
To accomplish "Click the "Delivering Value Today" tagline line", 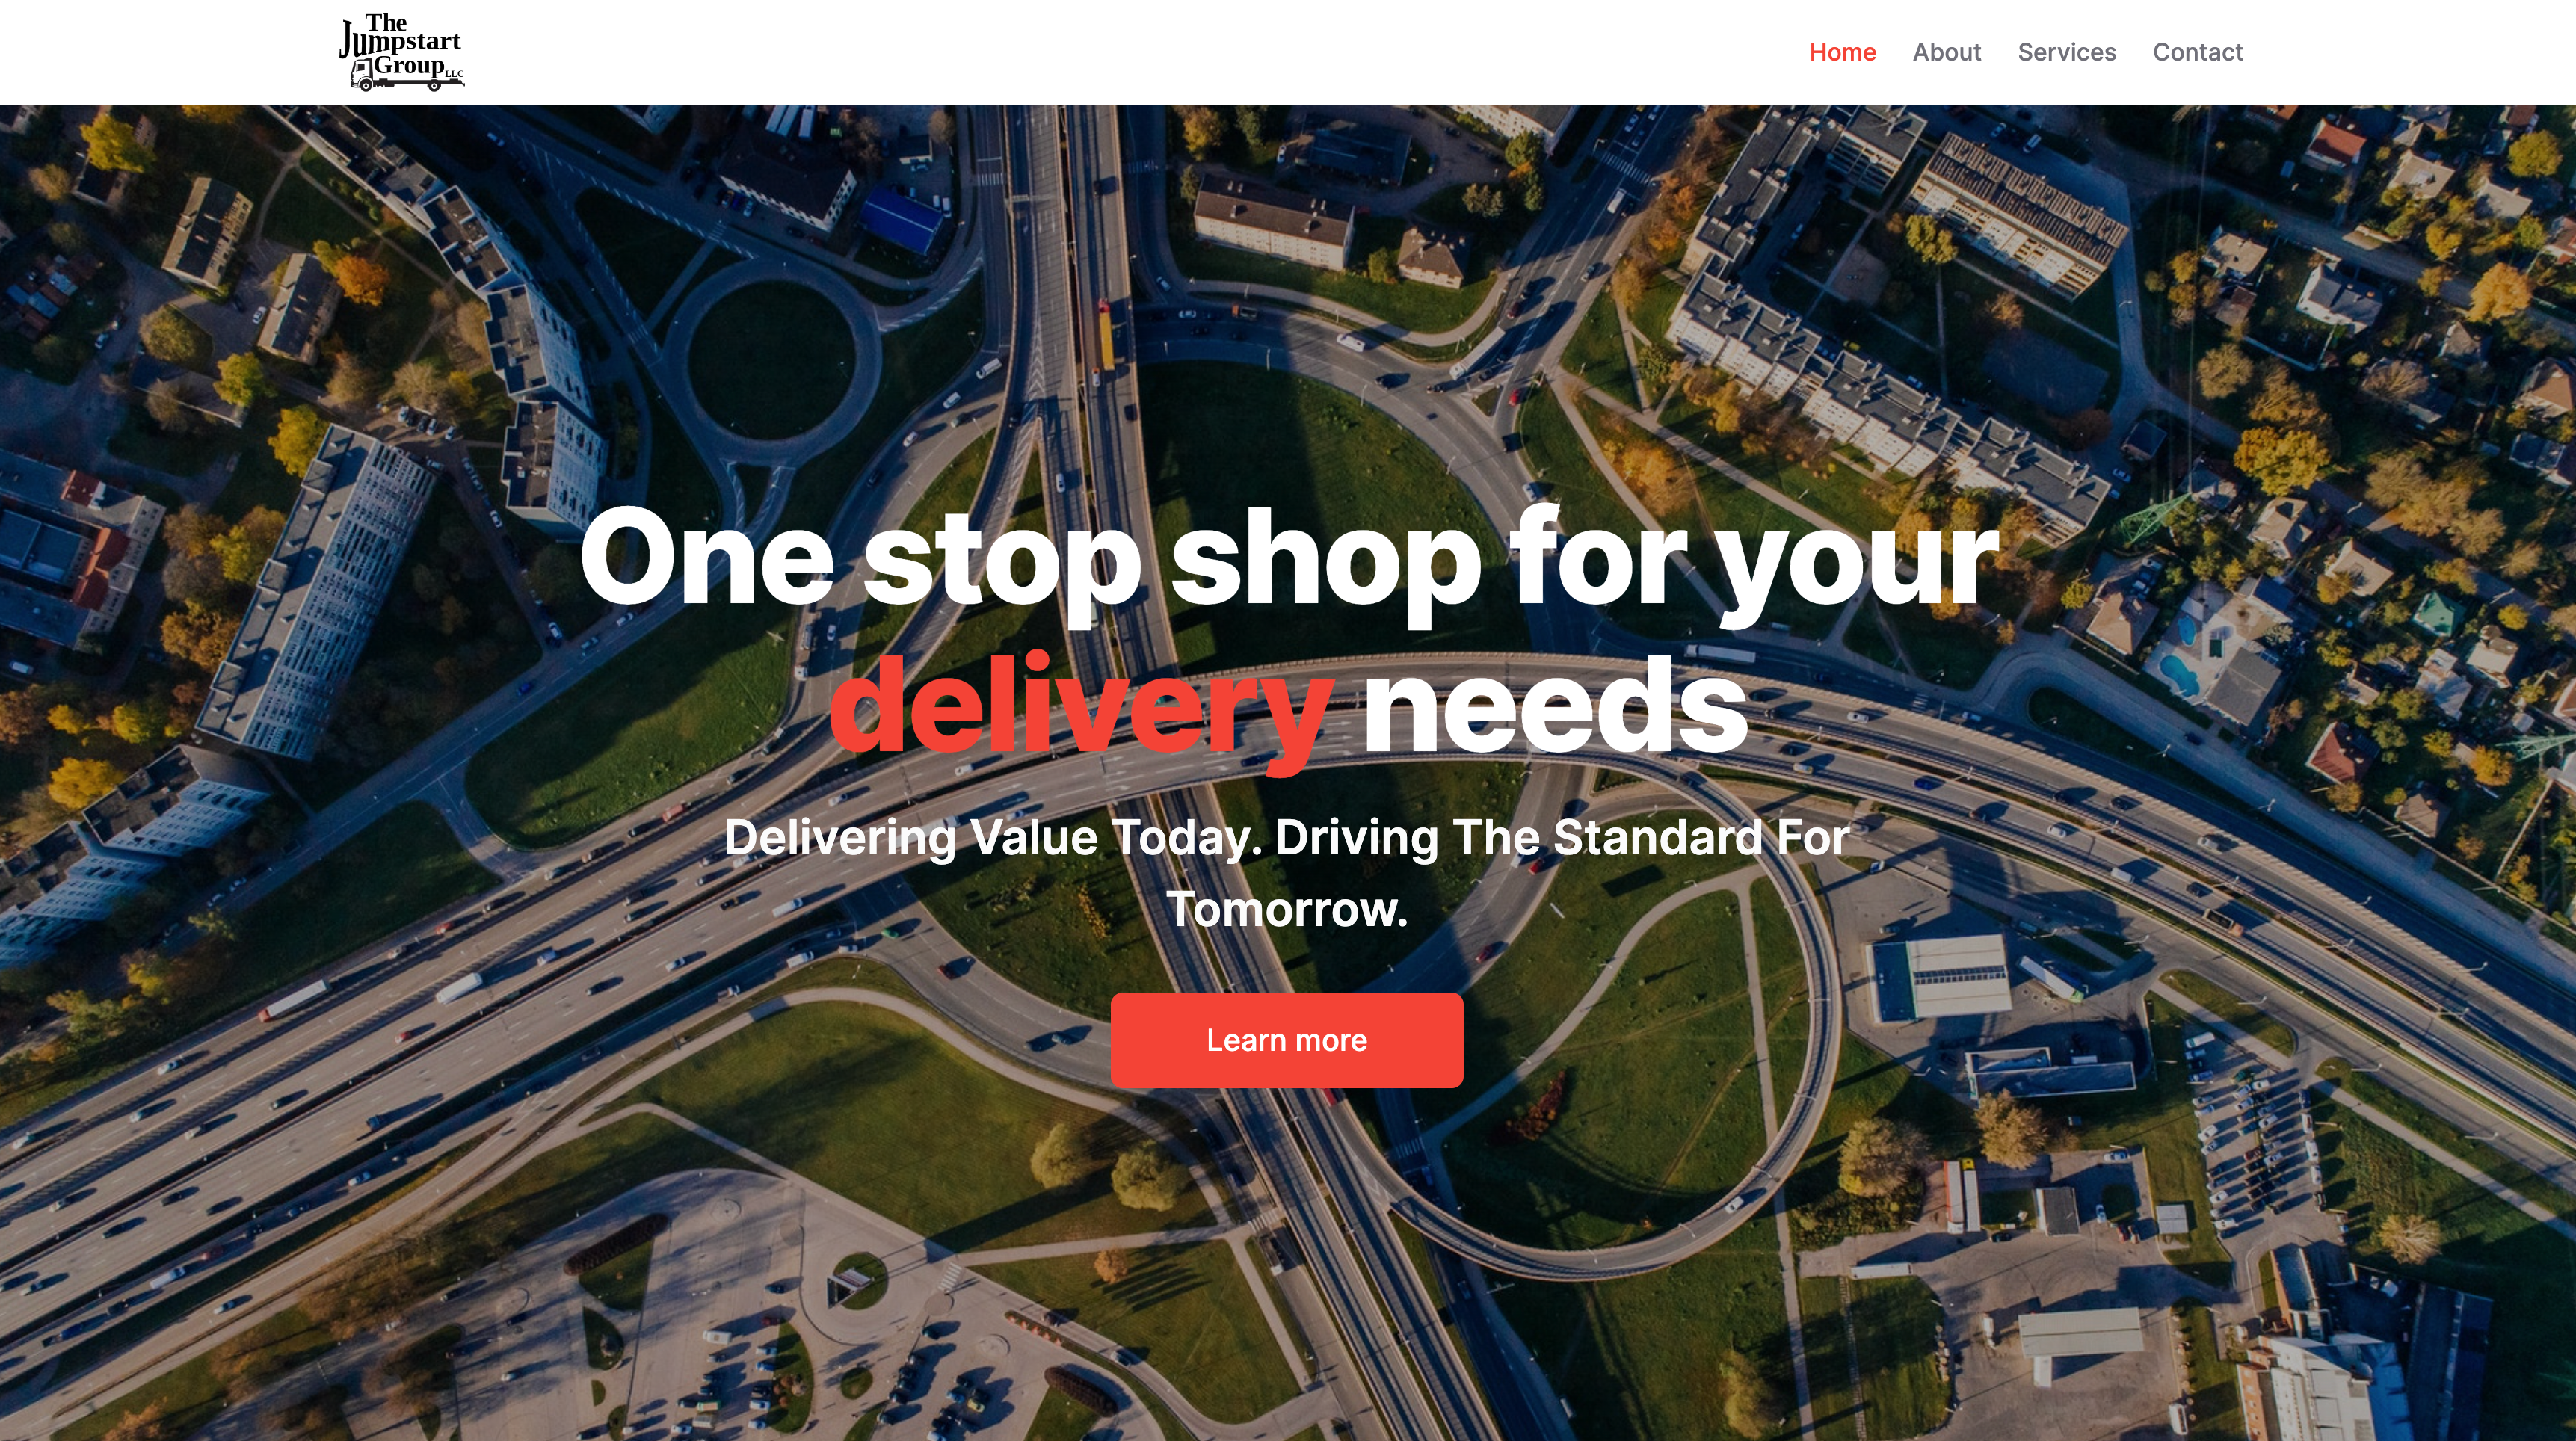I will [x=1287, y=837].
